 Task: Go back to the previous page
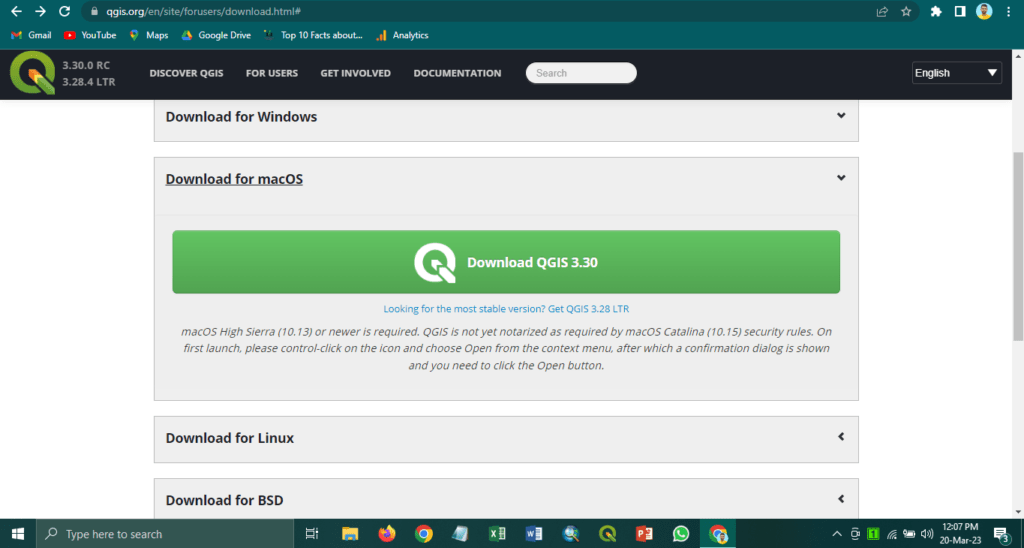(16, 12)
